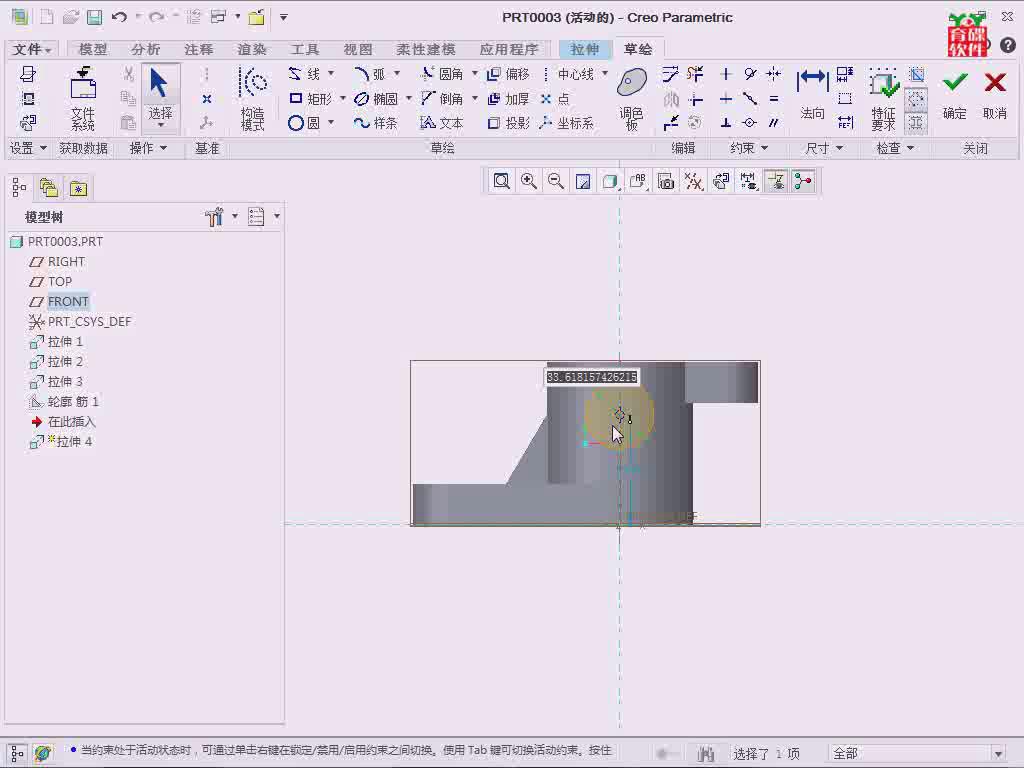This screenshot has height=768, width=1024.
Task: Click the Saved Orientations camera icon
Action: click(666, 181)
